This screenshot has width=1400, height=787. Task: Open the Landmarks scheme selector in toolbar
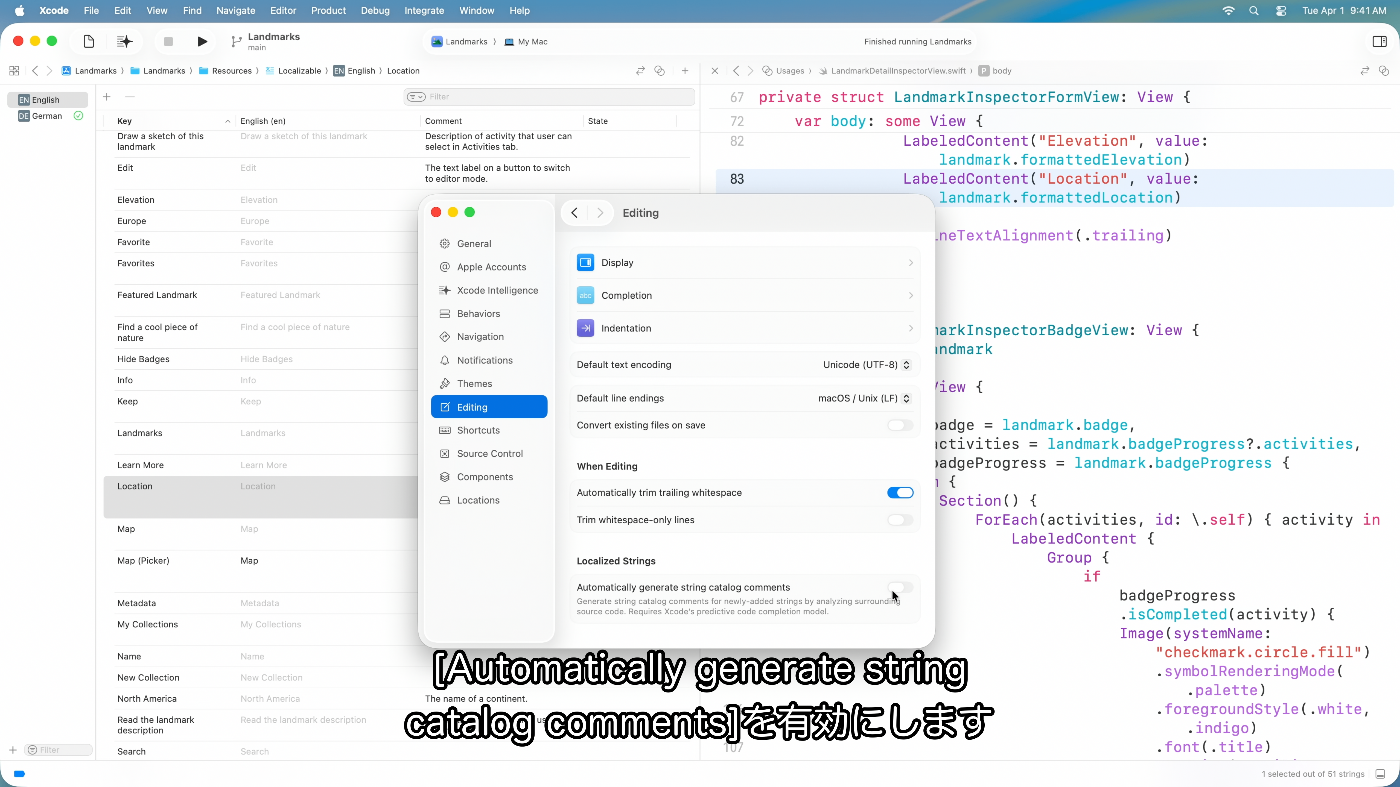click(459, 42)
